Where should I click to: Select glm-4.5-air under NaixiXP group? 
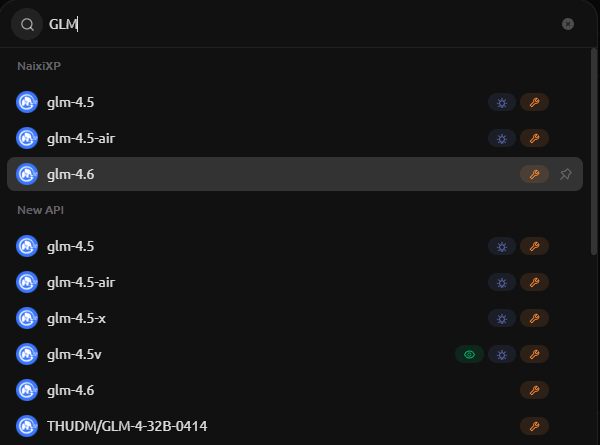pyautogui.click(x=80, y=138)
